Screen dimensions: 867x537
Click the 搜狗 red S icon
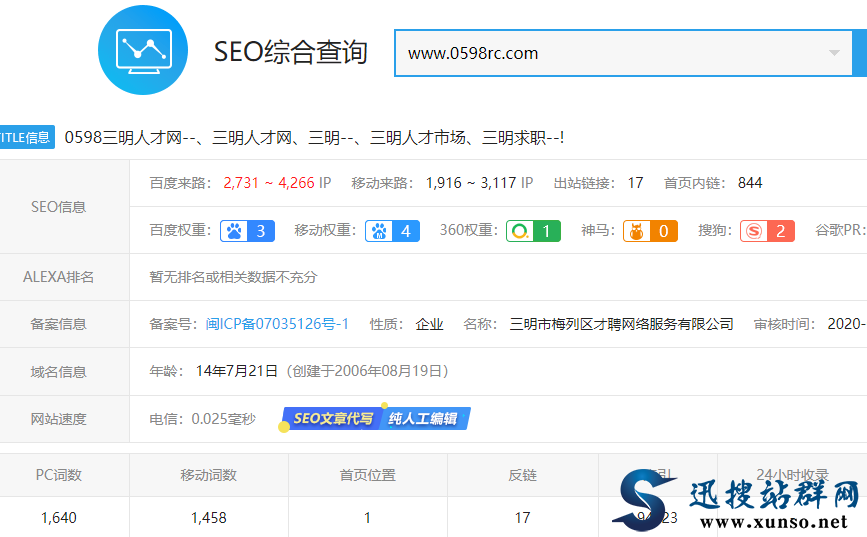(x=754, y=231)
